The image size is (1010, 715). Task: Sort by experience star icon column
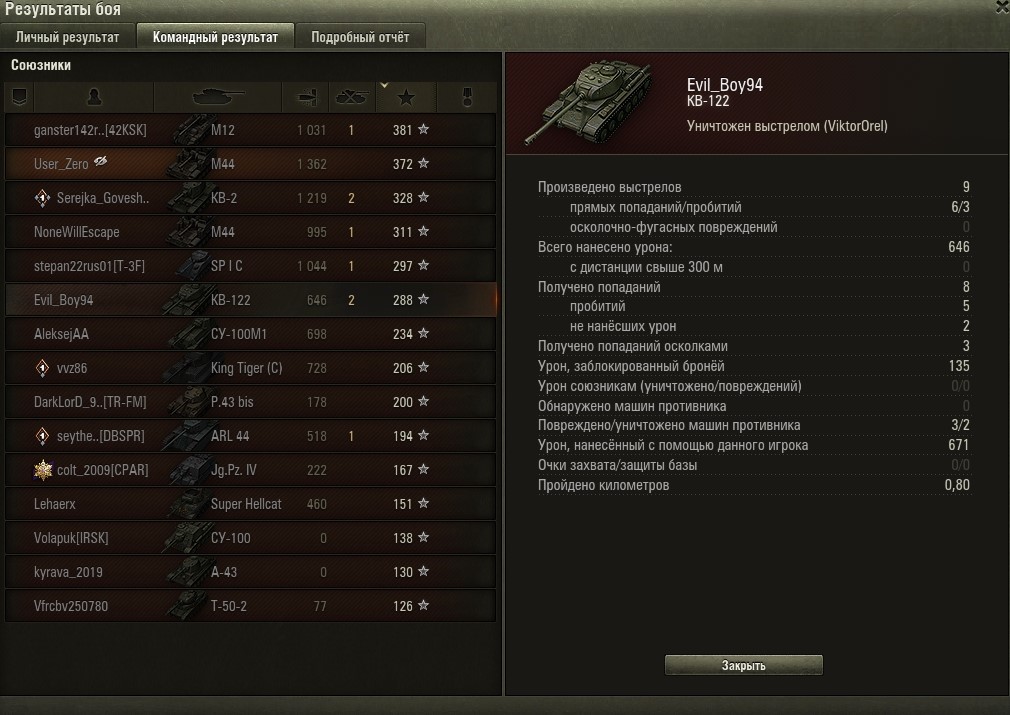406,98
